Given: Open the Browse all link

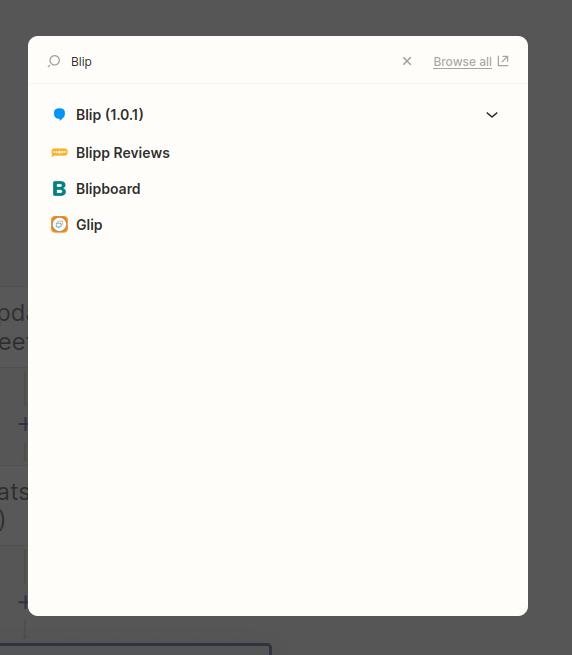Looking at the screenshot, I should [x=462, y=62].
